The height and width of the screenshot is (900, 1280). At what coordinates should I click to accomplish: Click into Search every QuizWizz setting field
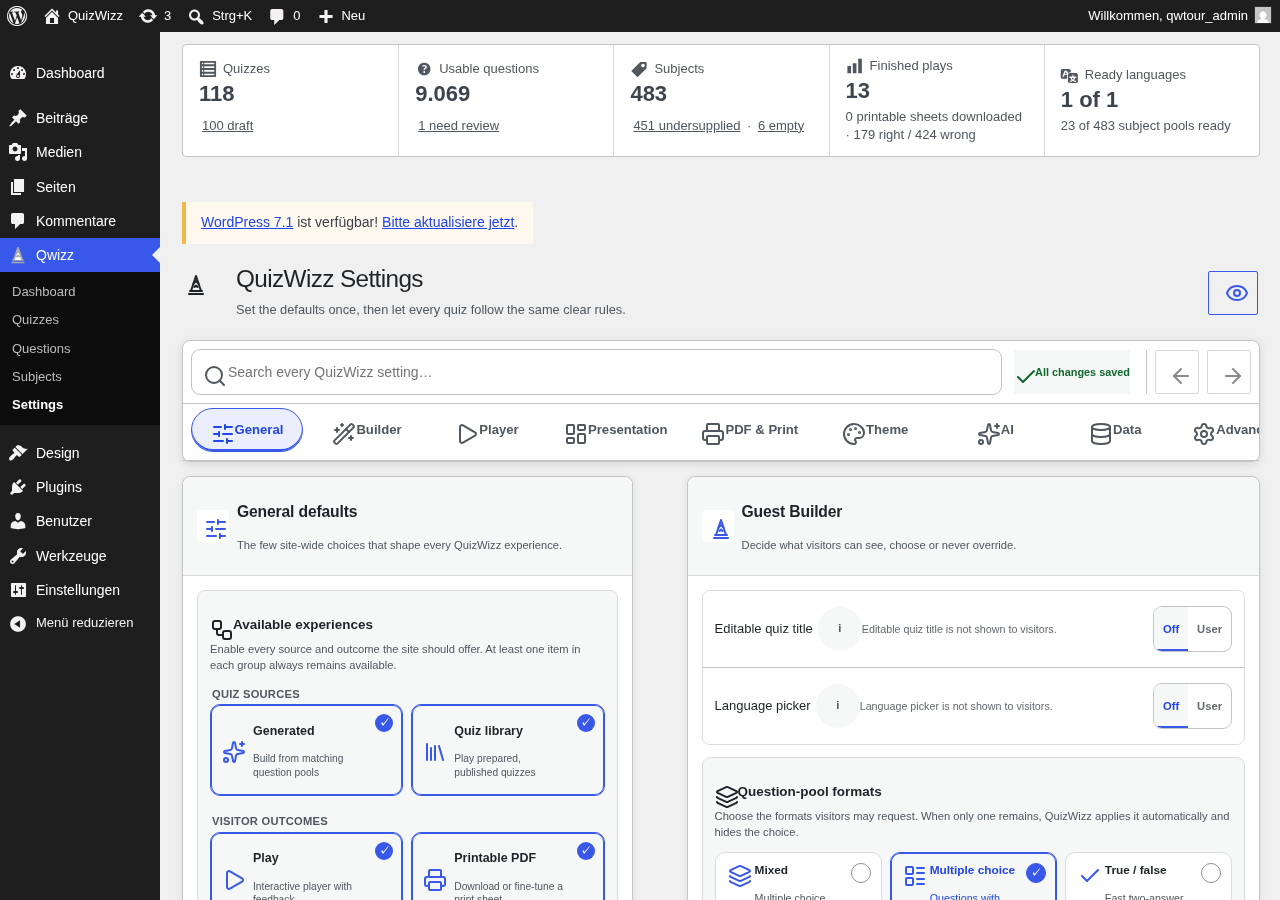pyautogui.click(x=596, y=372)
